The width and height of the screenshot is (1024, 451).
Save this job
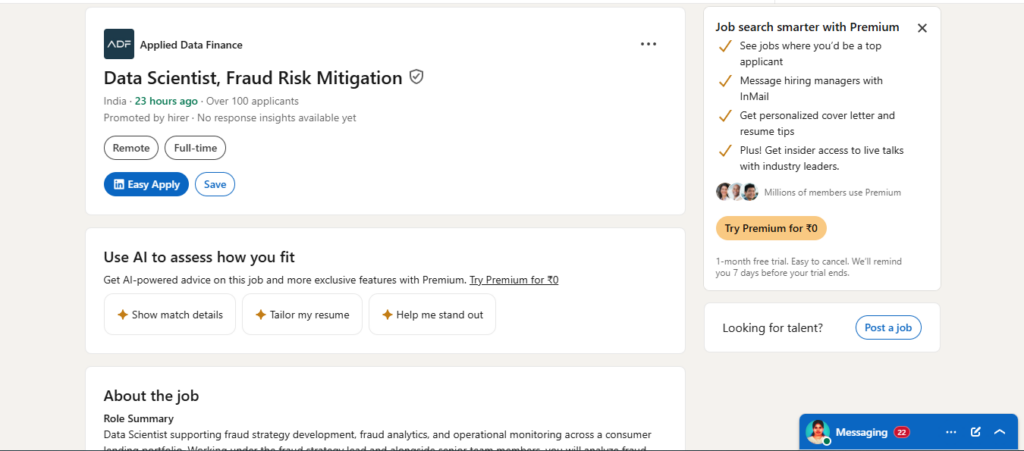click(215, 185)
